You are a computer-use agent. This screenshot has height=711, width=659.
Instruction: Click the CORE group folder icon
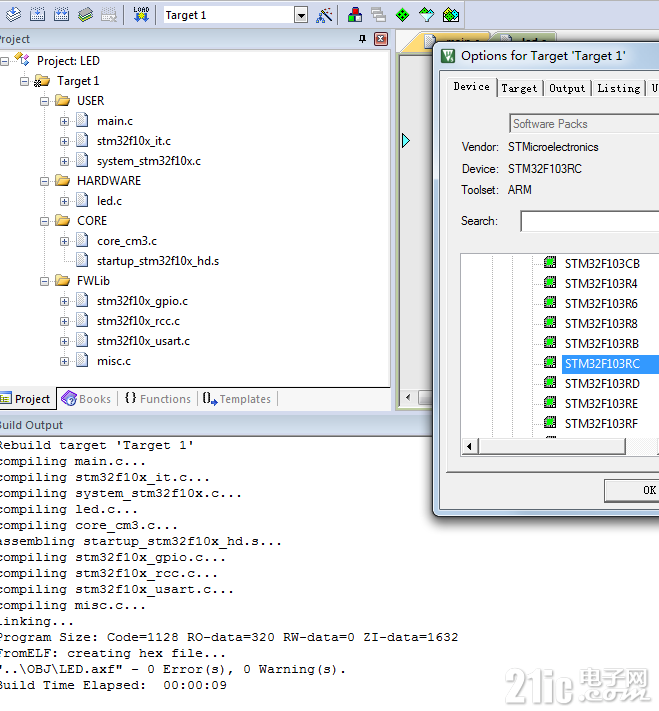(x=63, y=220)
